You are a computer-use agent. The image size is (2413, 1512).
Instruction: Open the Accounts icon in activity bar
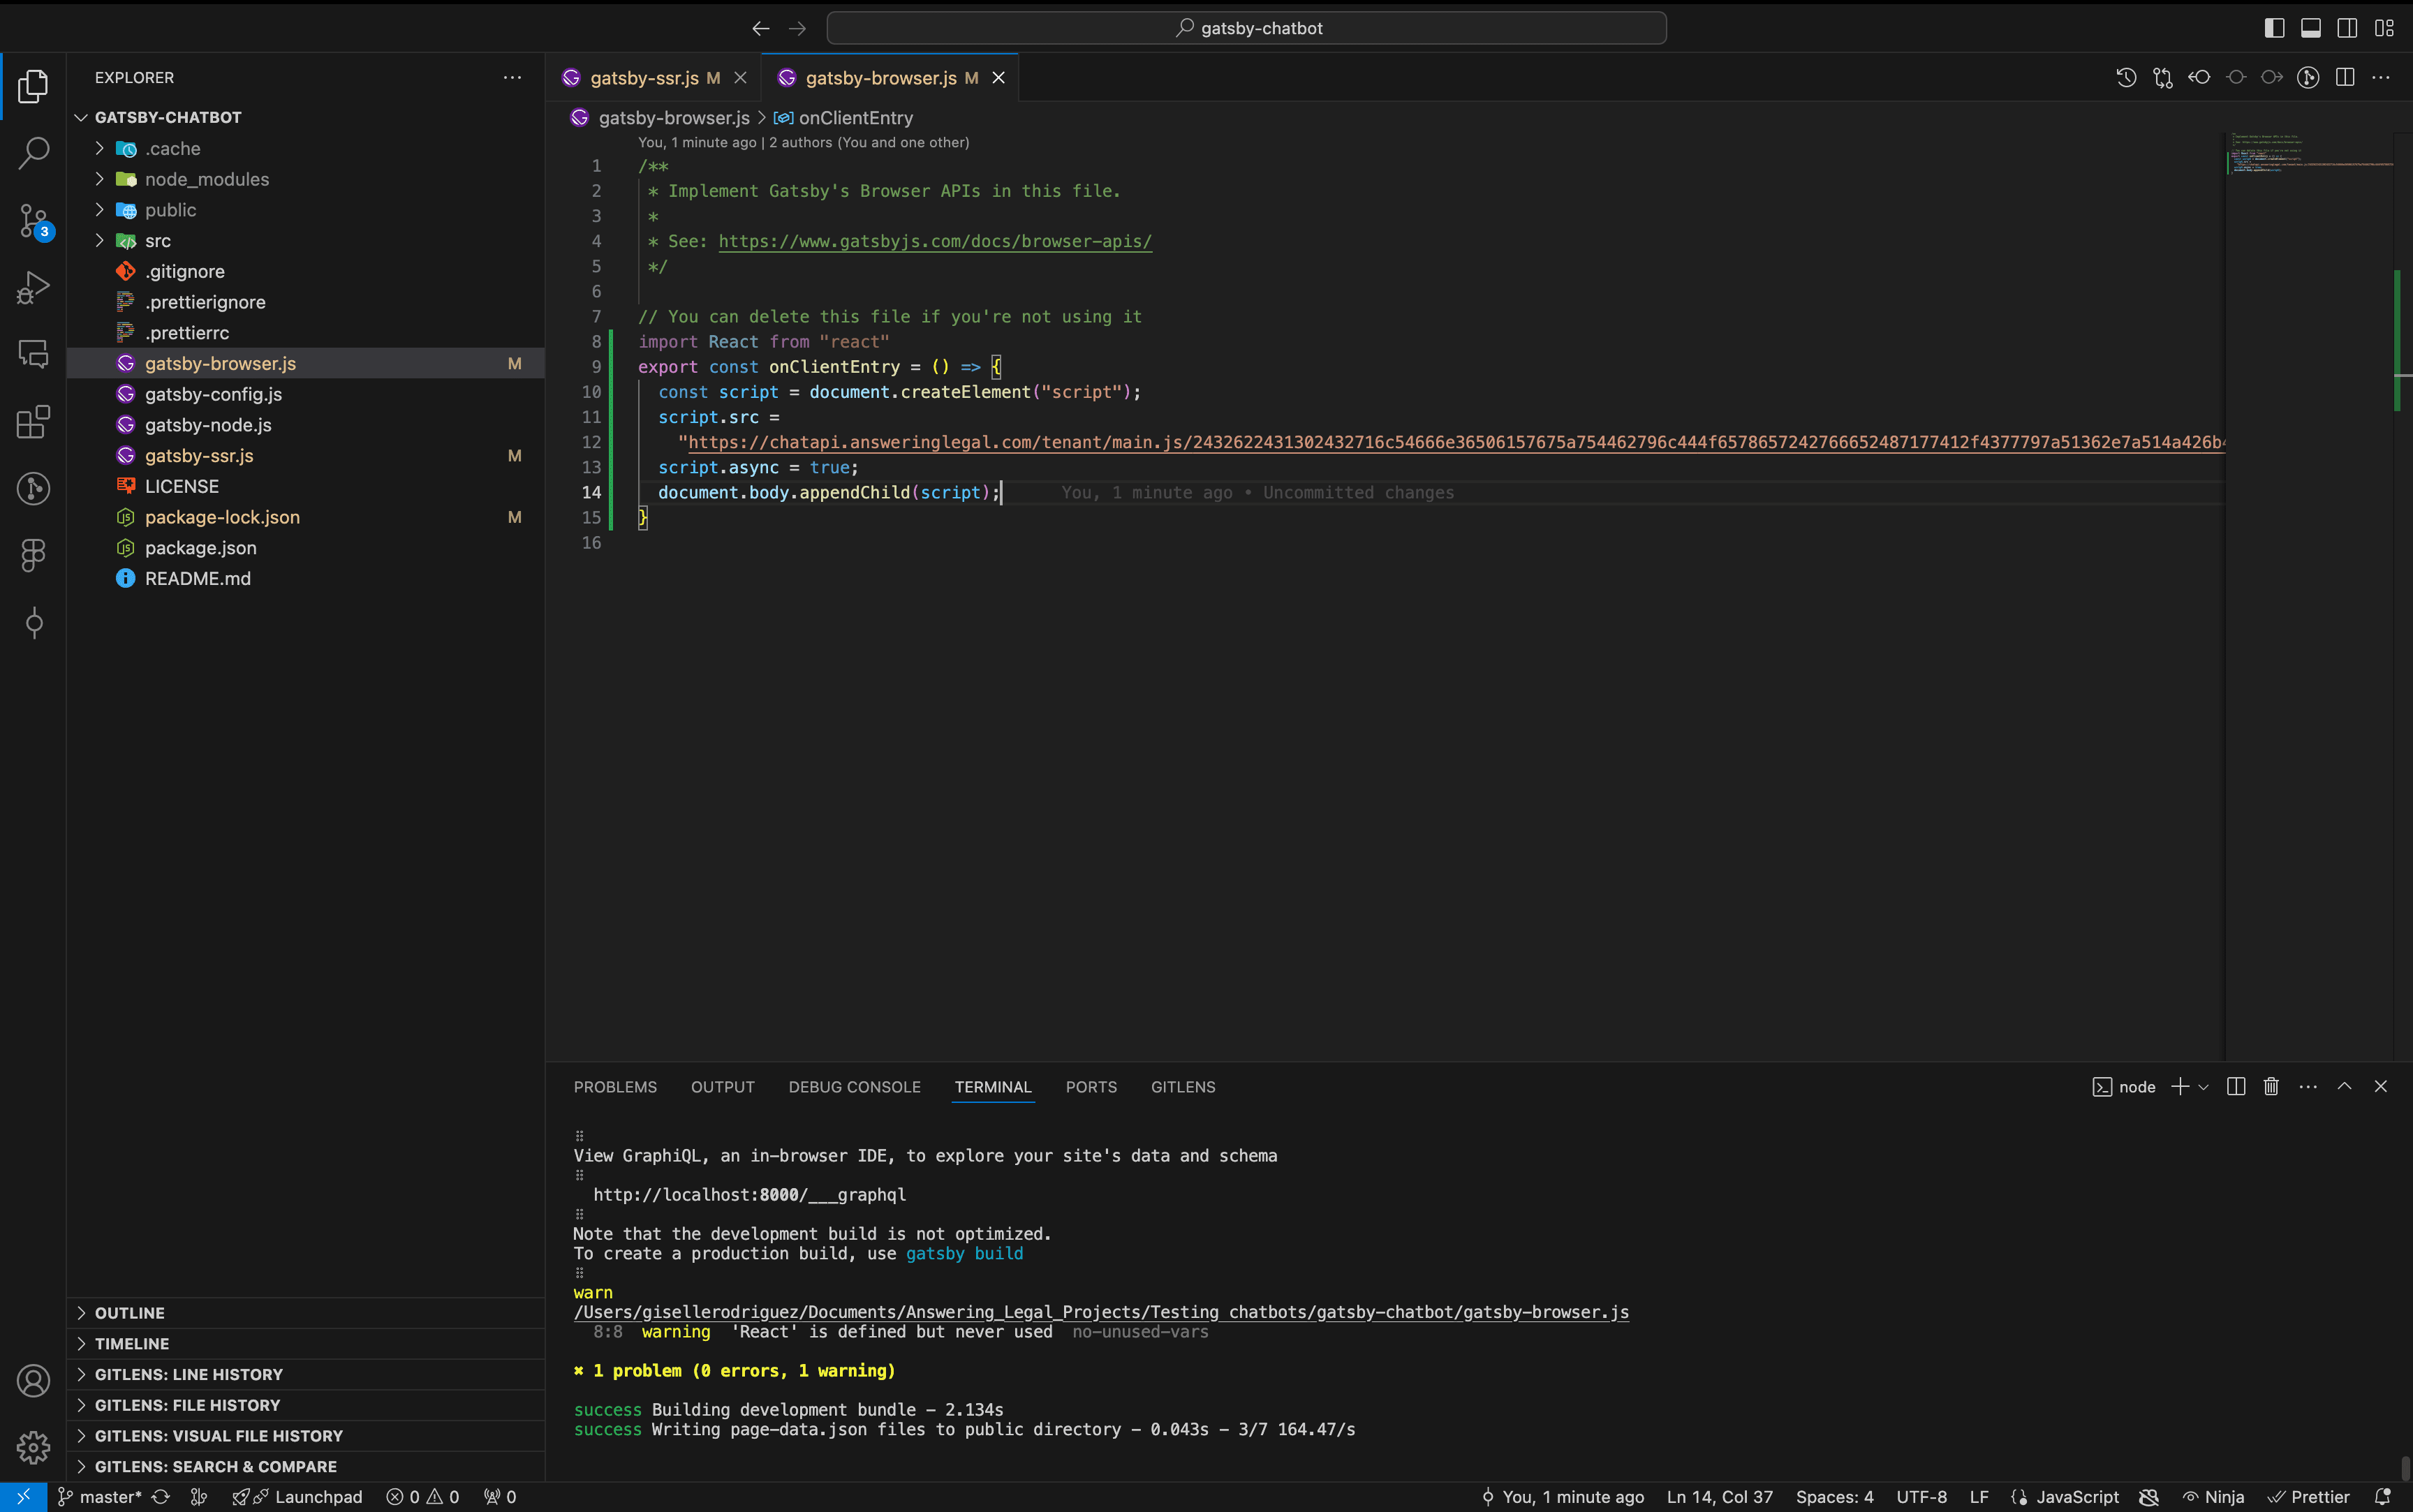[33, 1381]
